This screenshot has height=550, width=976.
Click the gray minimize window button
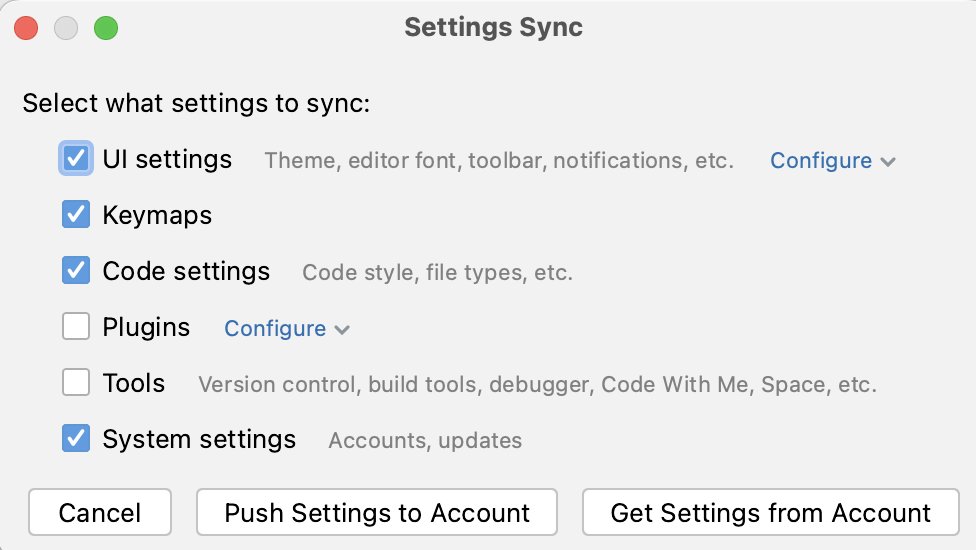(66, 28)
